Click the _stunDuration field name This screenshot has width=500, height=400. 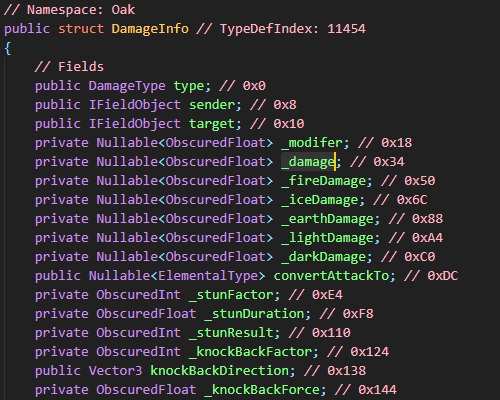point(254,314)
